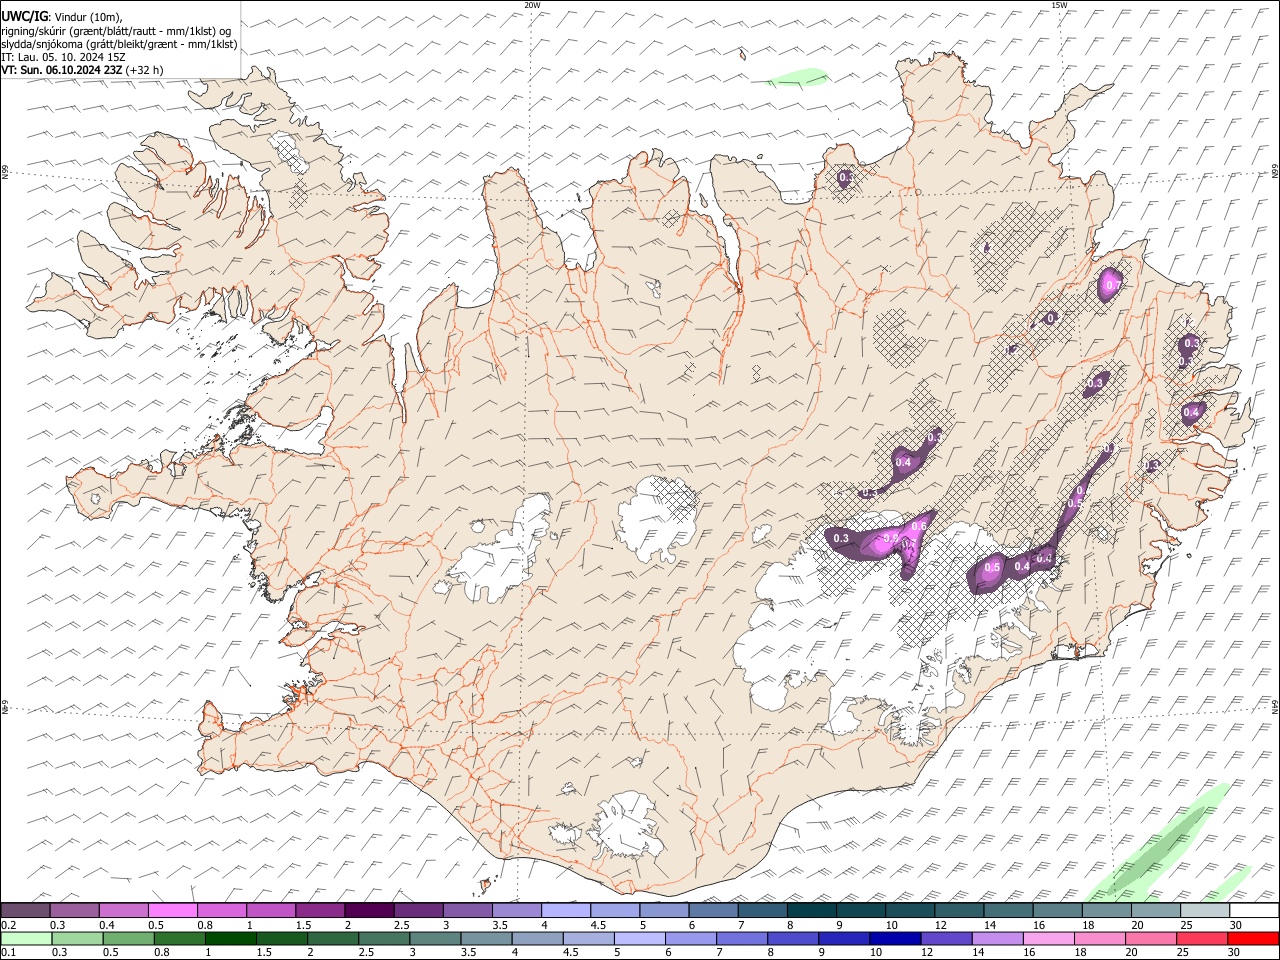Image resolution: width=1280 pixels, height=960 pixels.
Task: Select upper legend darkest purple swatch at 2
Action: [369, 910]
